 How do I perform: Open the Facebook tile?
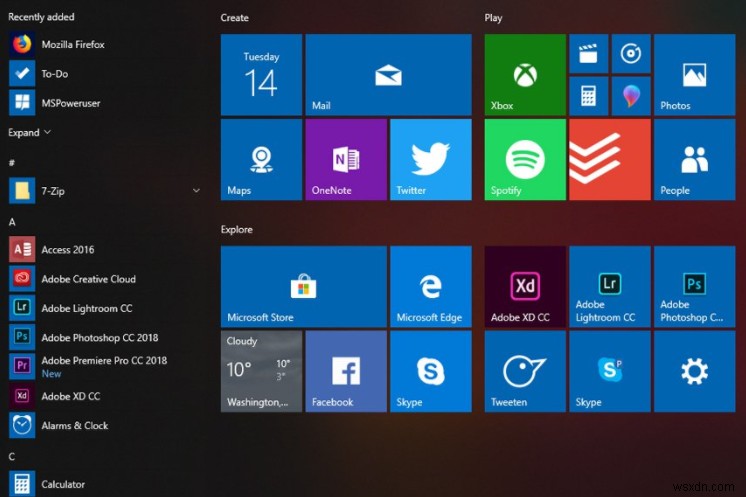(x=346, y=371)
